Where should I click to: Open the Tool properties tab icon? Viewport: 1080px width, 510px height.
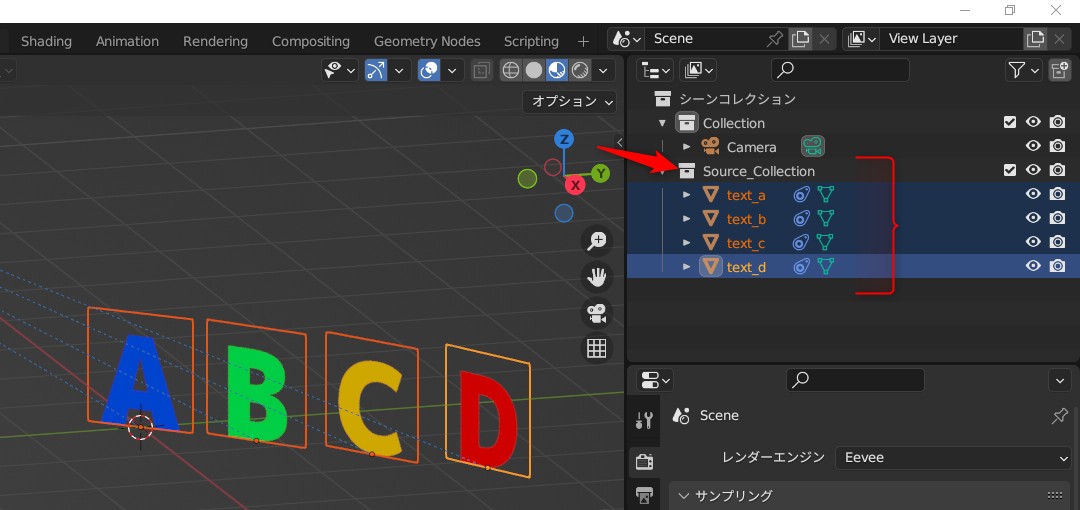coord(644,420)
